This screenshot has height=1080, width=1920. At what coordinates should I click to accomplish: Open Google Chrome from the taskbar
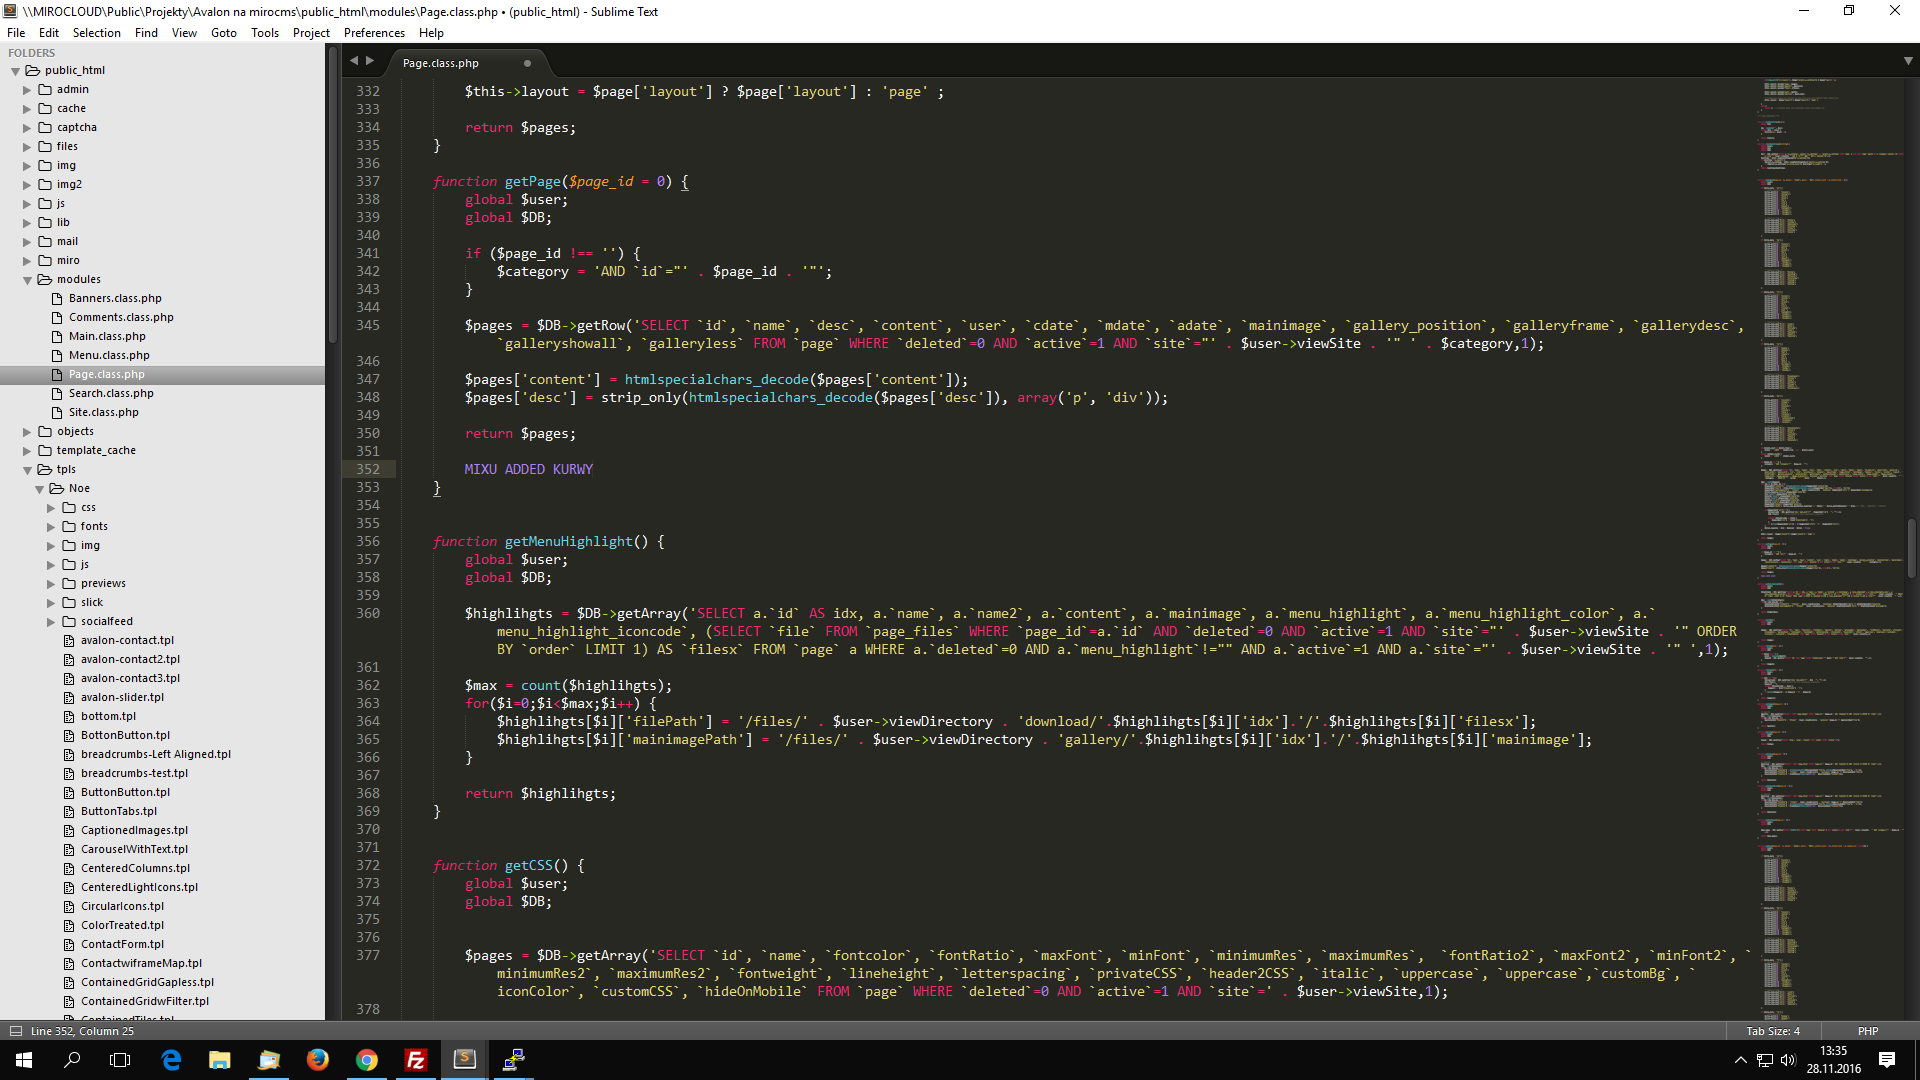[367, 1060]
